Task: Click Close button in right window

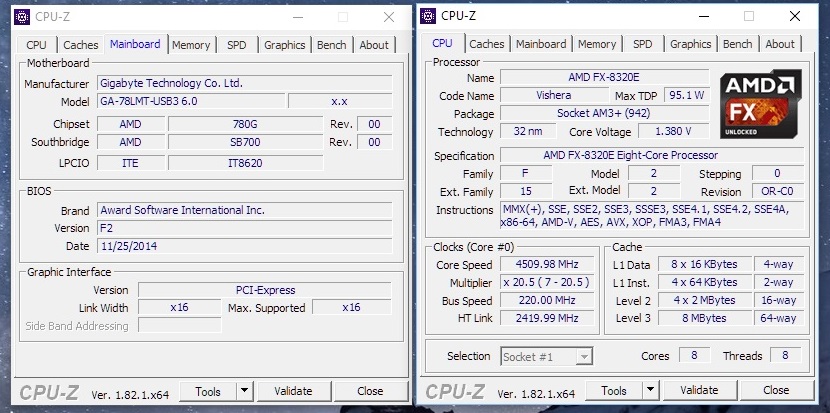Action: 776,391
